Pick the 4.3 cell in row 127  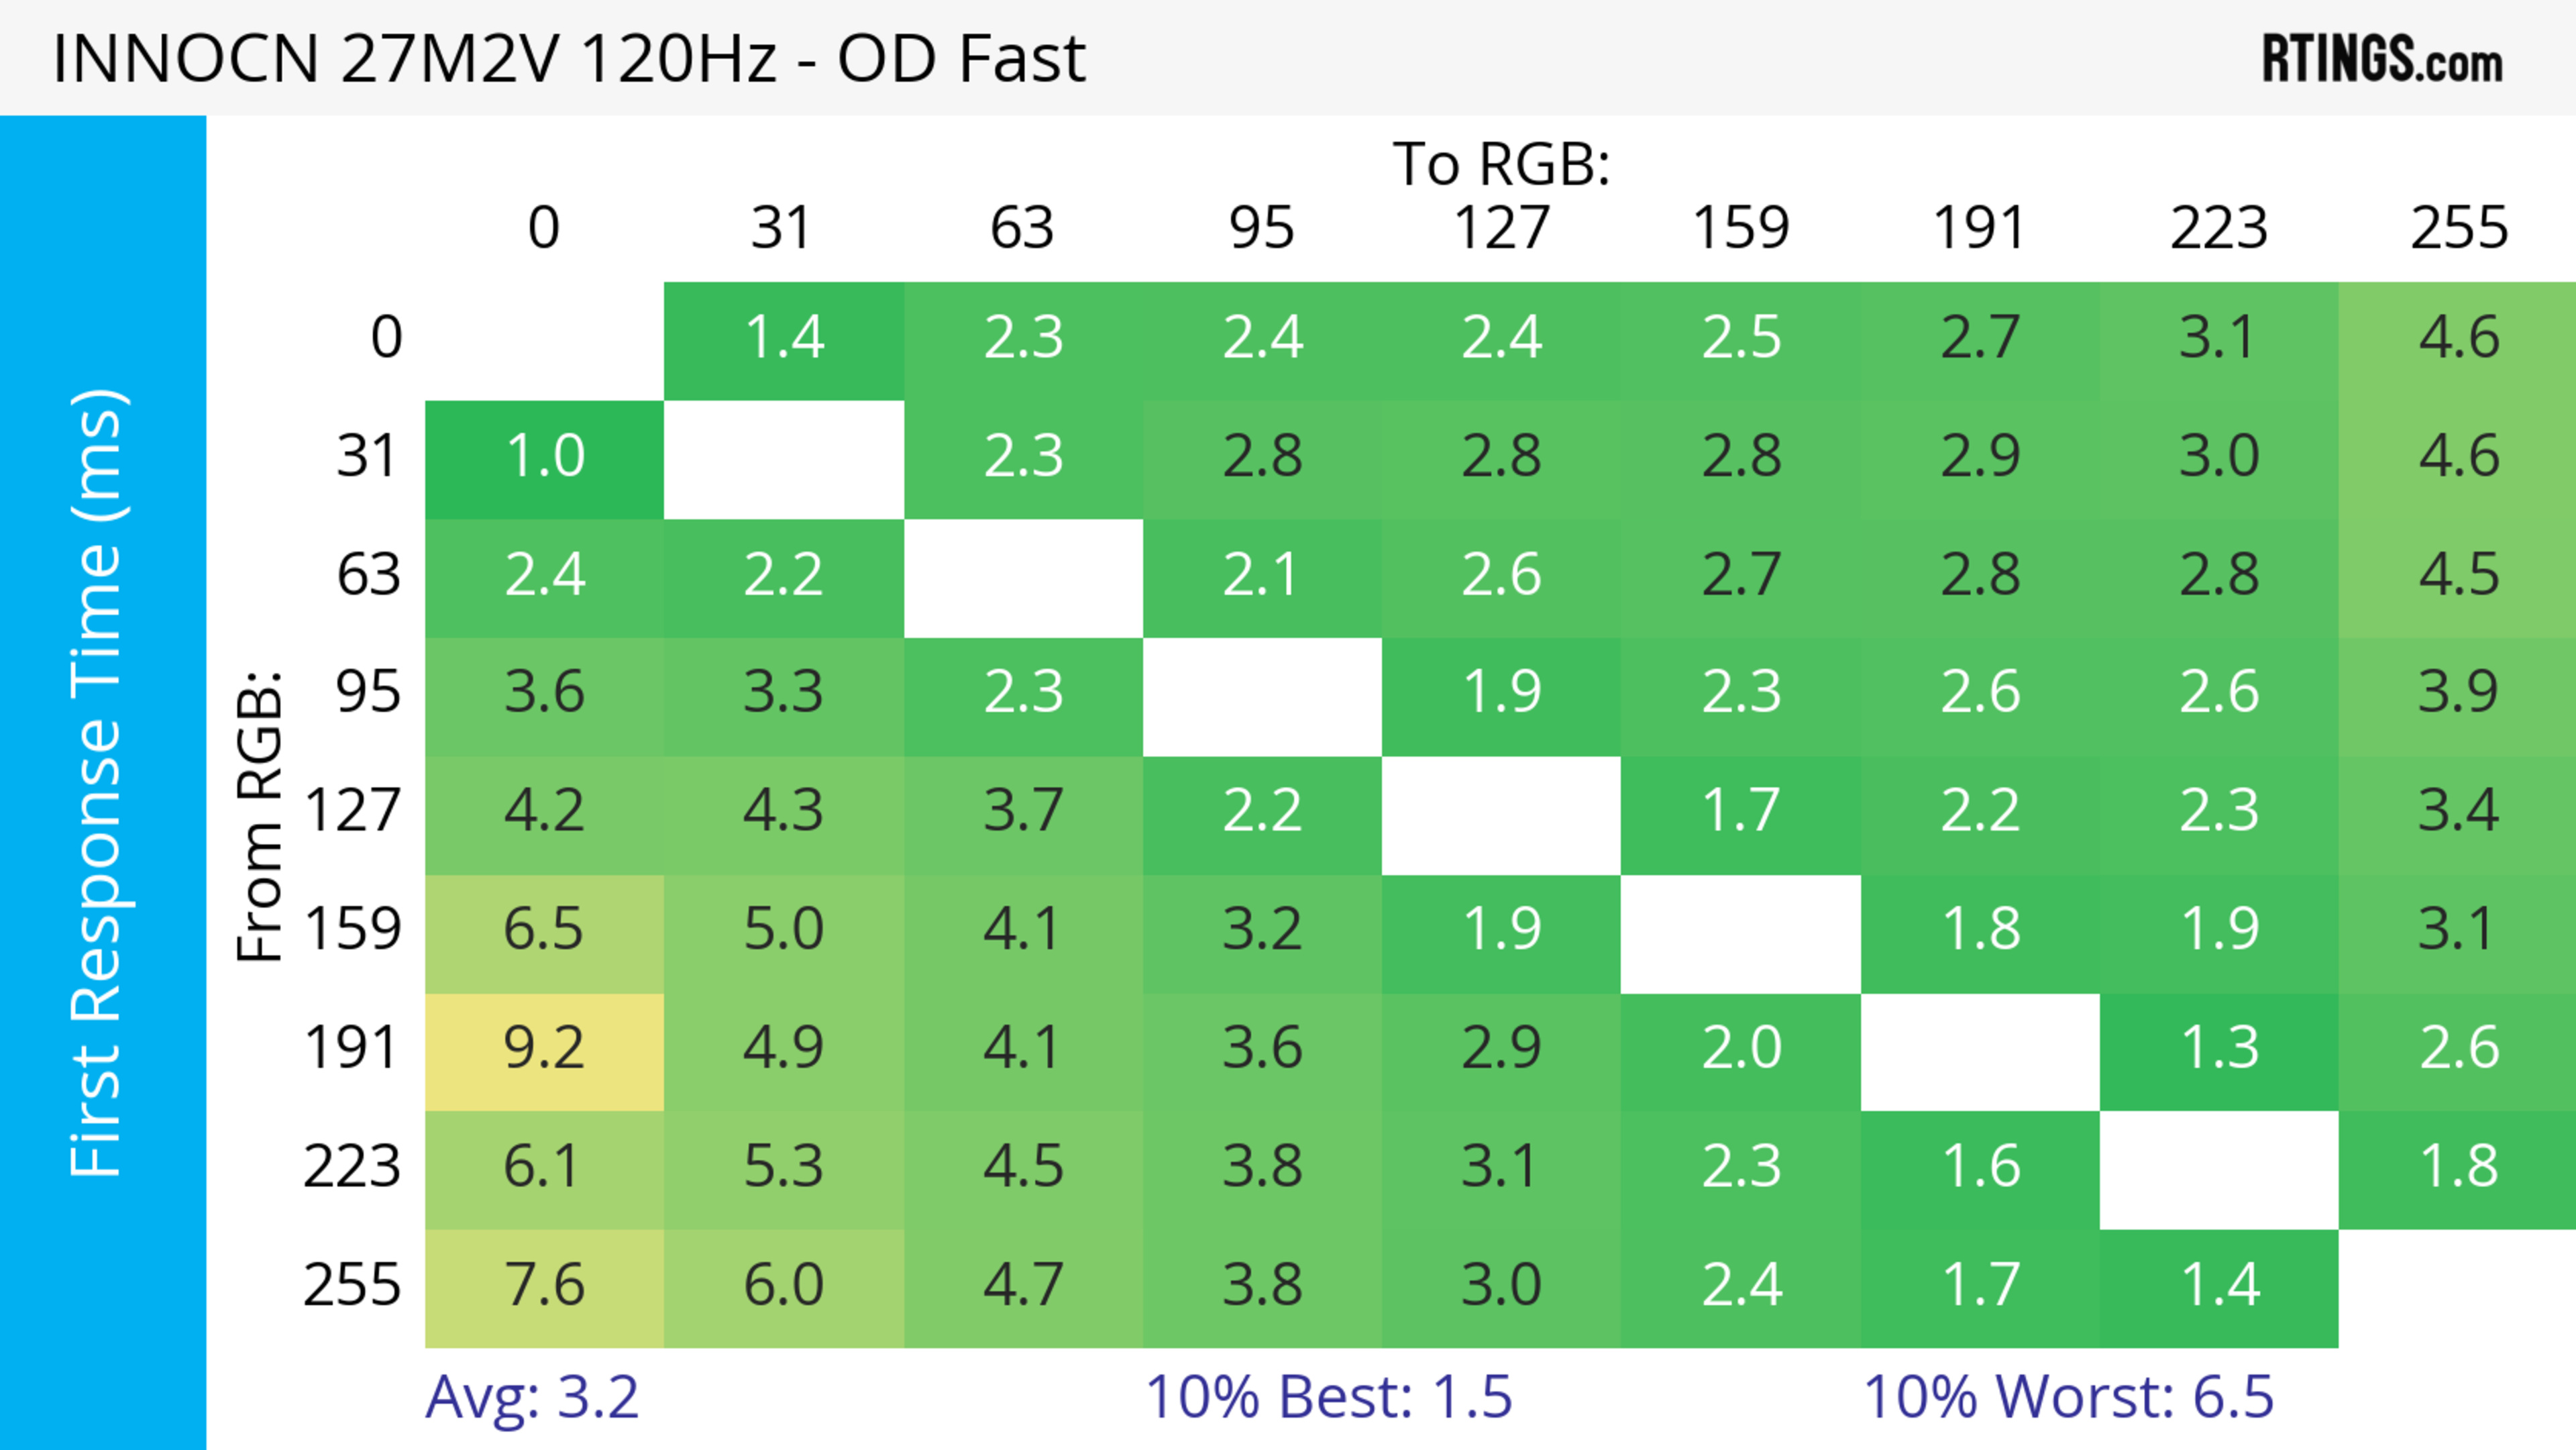(783, 811)
